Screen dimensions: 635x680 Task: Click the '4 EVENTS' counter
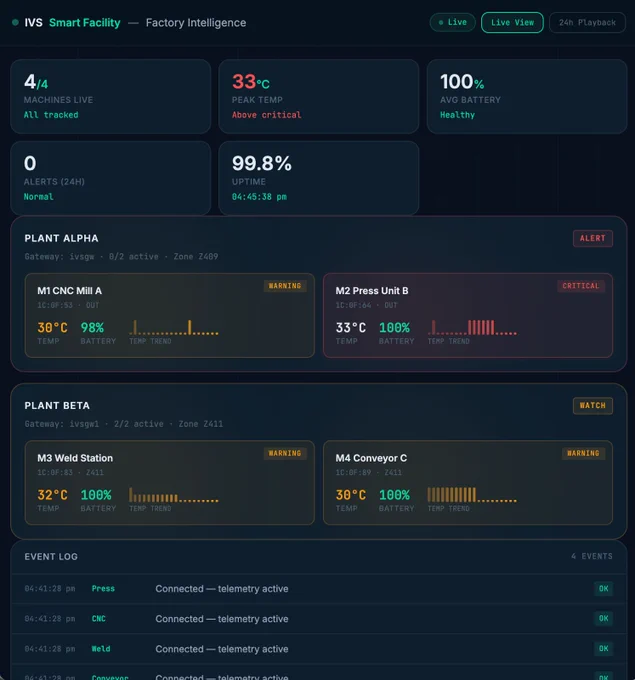592,556
